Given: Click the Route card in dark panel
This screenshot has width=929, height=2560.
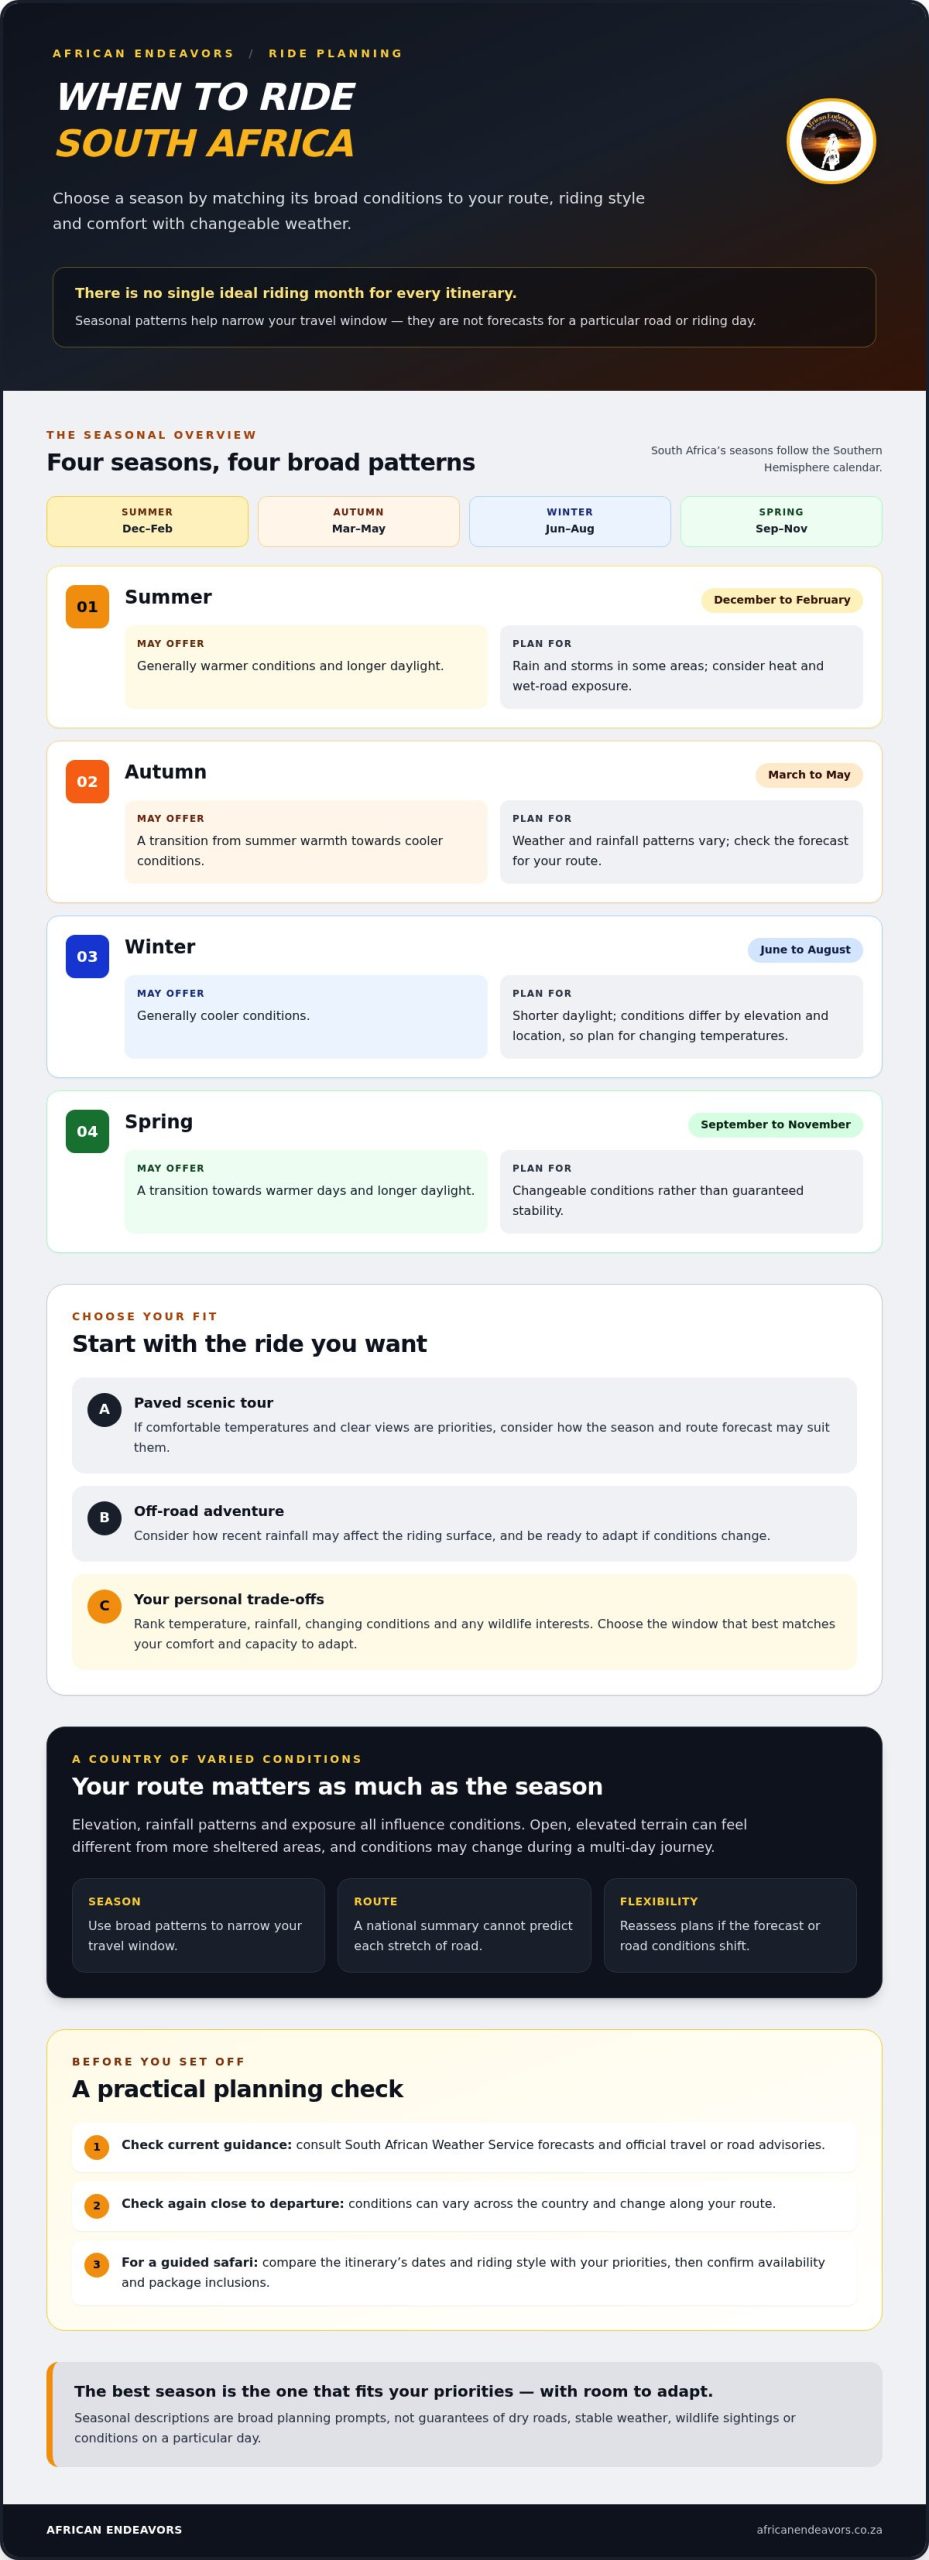Looking at the screenshot, I should coord(464,1925).
